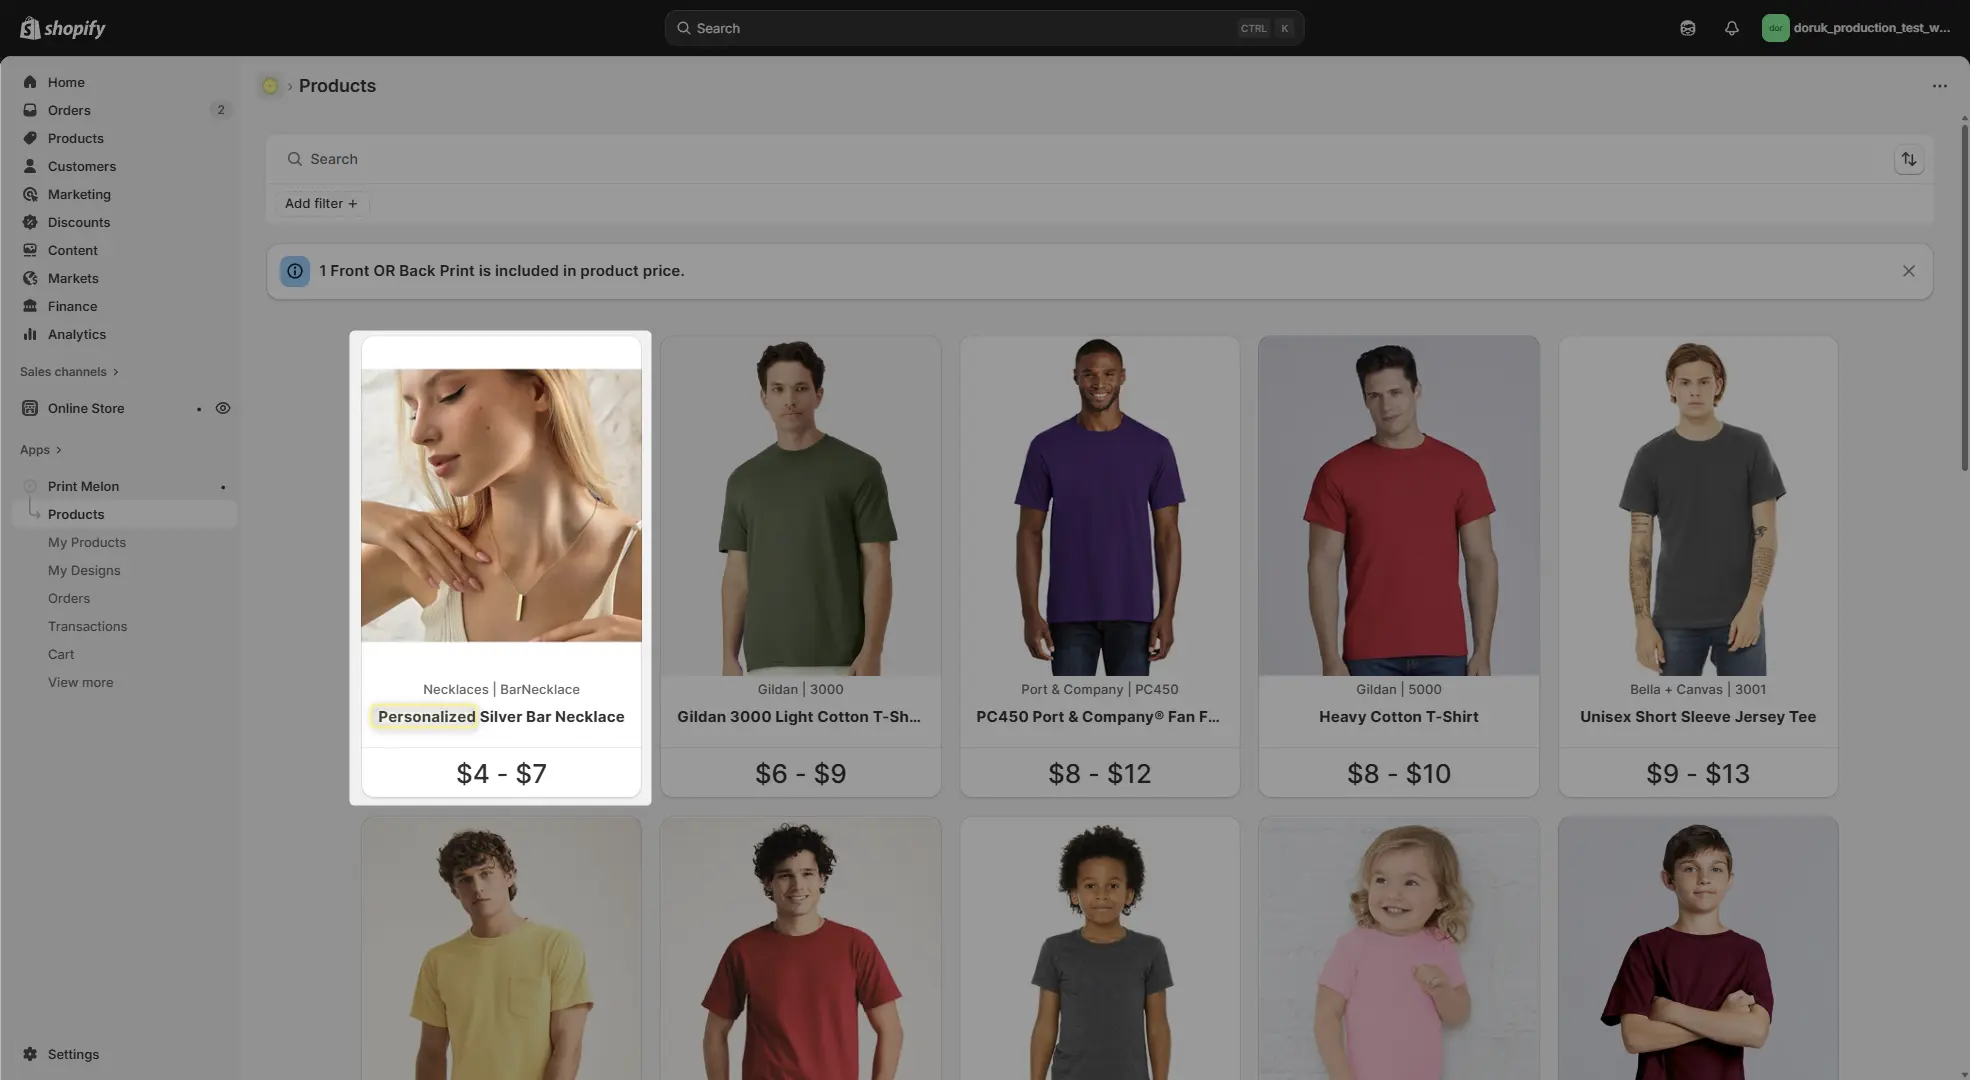Click the Discounts badge icon
The width and height of the screenshot is (1970, 1080).
coord(30,222)
